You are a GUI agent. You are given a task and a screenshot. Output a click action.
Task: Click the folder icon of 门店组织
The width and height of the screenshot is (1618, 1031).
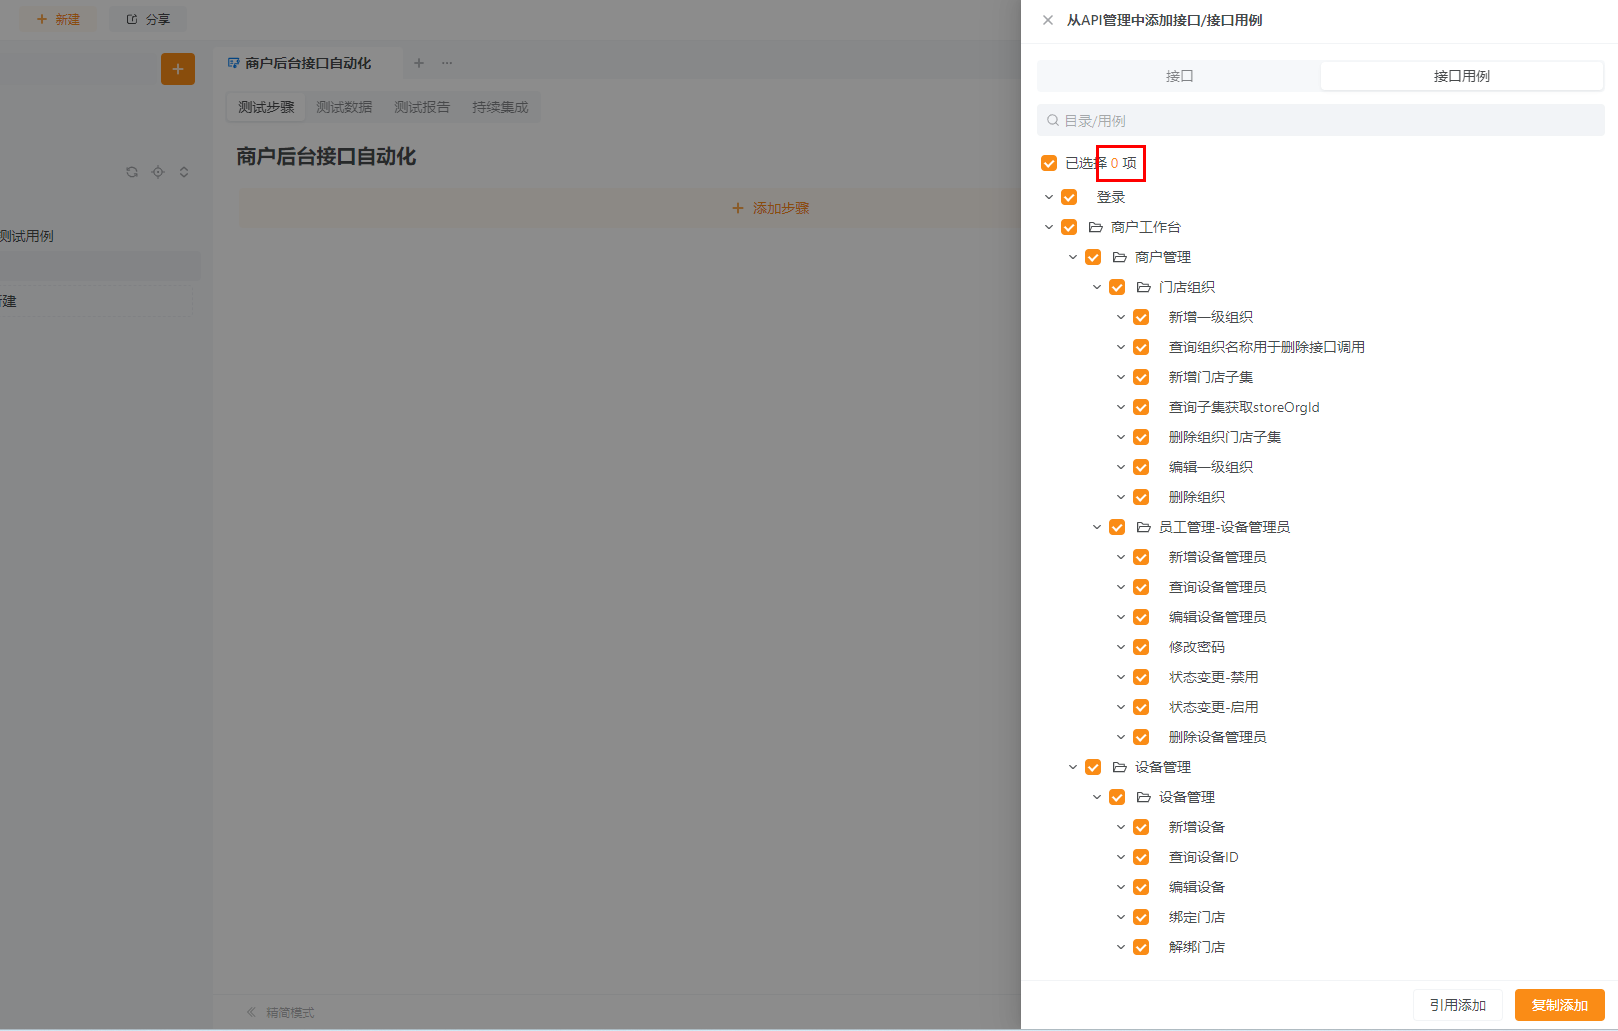(x=1144, y=287)
